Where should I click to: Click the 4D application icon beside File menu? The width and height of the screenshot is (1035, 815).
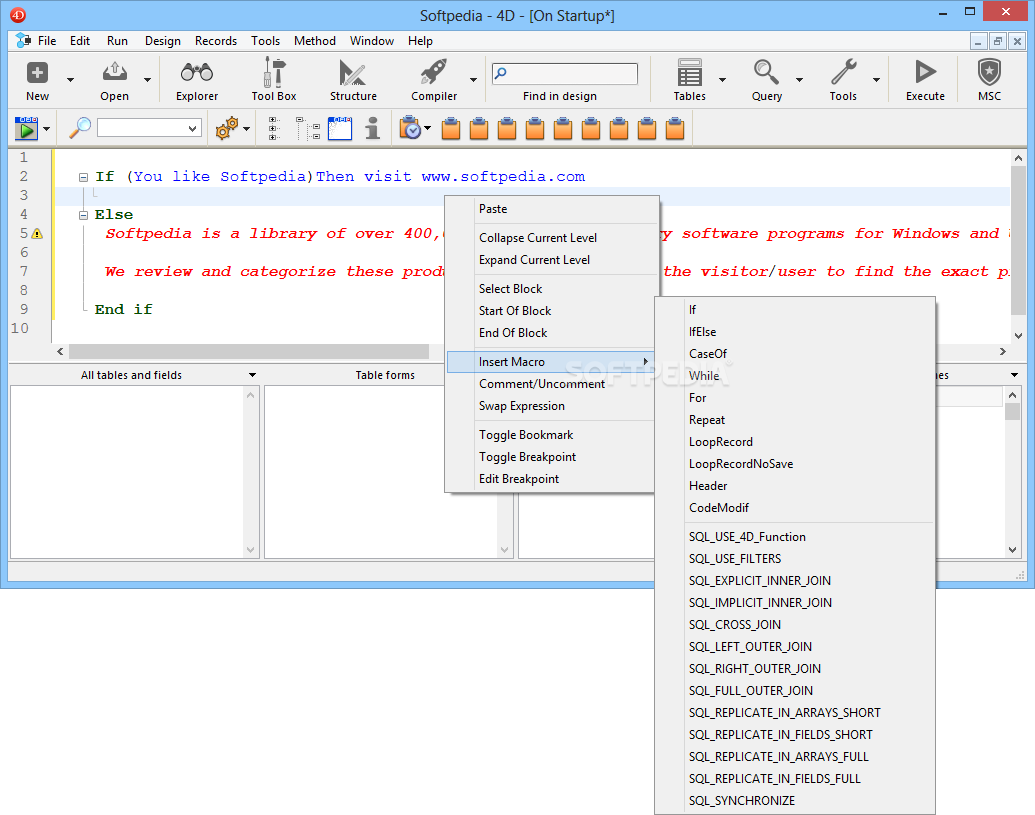click(23, 40)
